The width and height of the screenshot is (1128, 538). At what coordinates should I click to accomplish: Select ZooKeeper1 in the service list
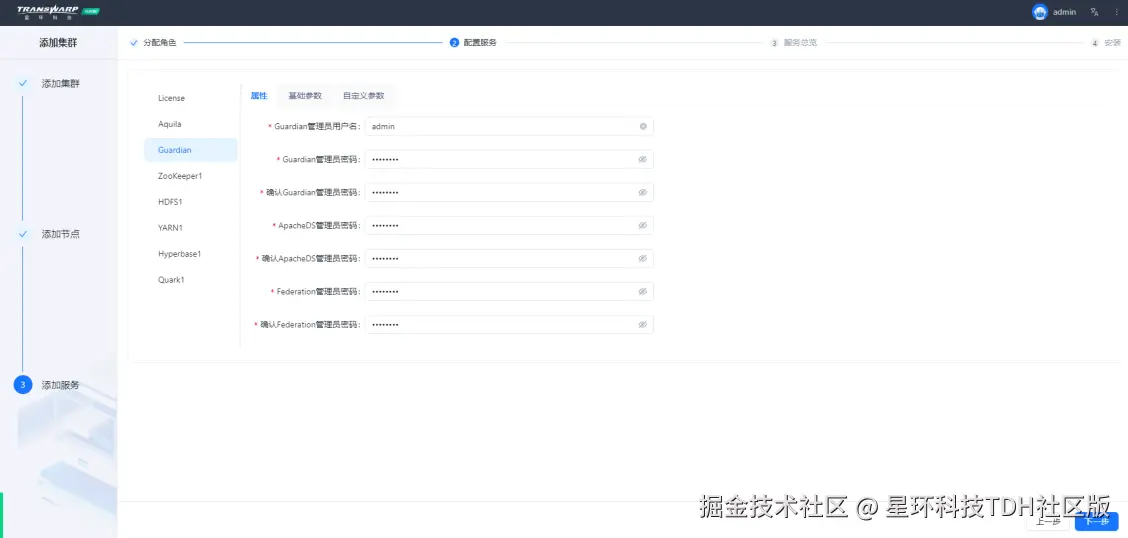191,175
